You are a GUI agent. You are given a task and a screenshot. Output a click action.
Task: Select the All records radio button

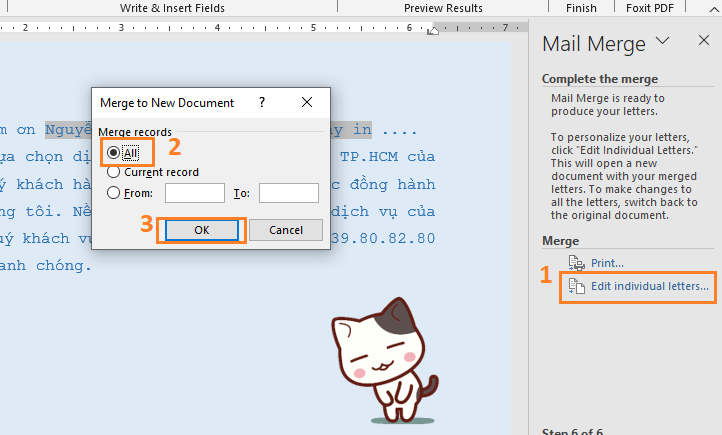click(x=114, y=153)
